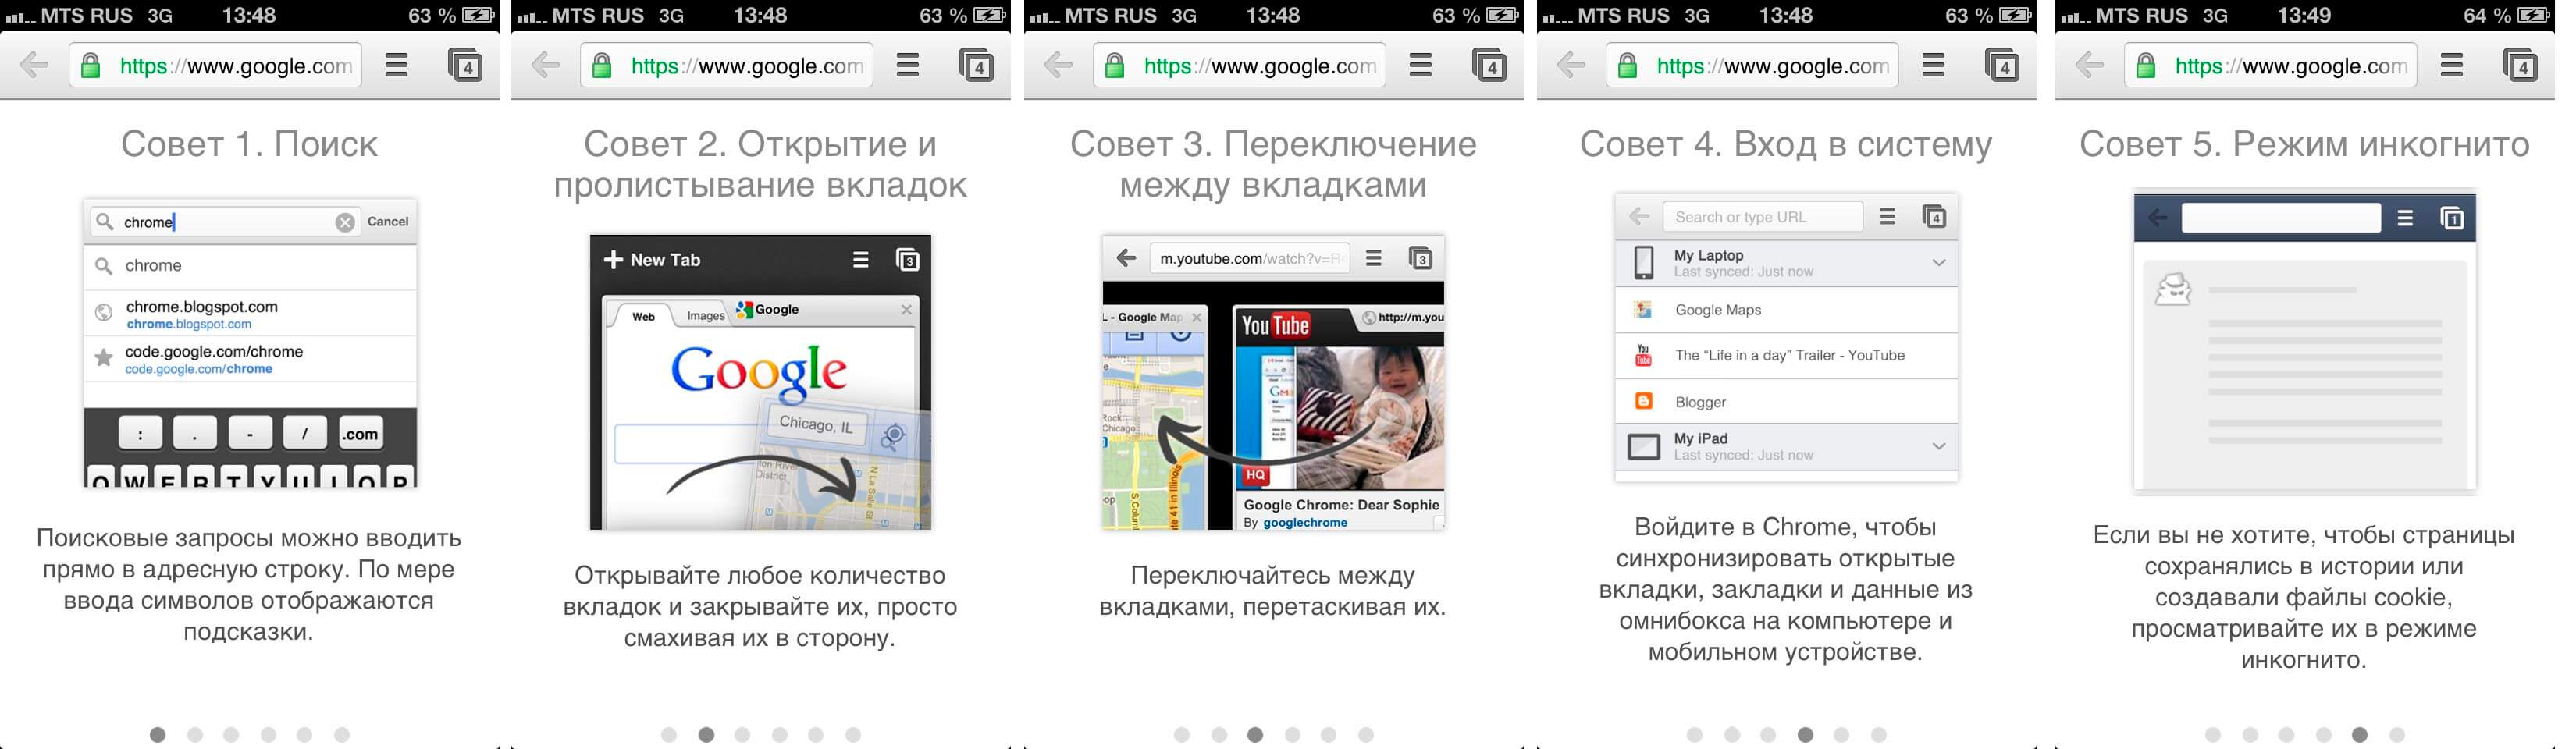Tap the last page dot on Совет 5 screen

2397,735
